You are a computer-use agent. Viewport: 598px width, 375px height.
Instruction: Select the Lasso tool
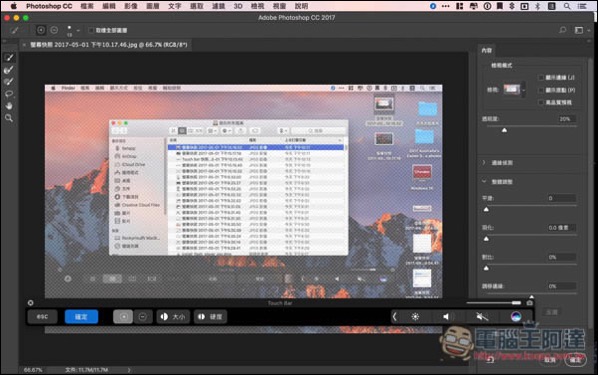pyautogui.click(x=9, y=94)
